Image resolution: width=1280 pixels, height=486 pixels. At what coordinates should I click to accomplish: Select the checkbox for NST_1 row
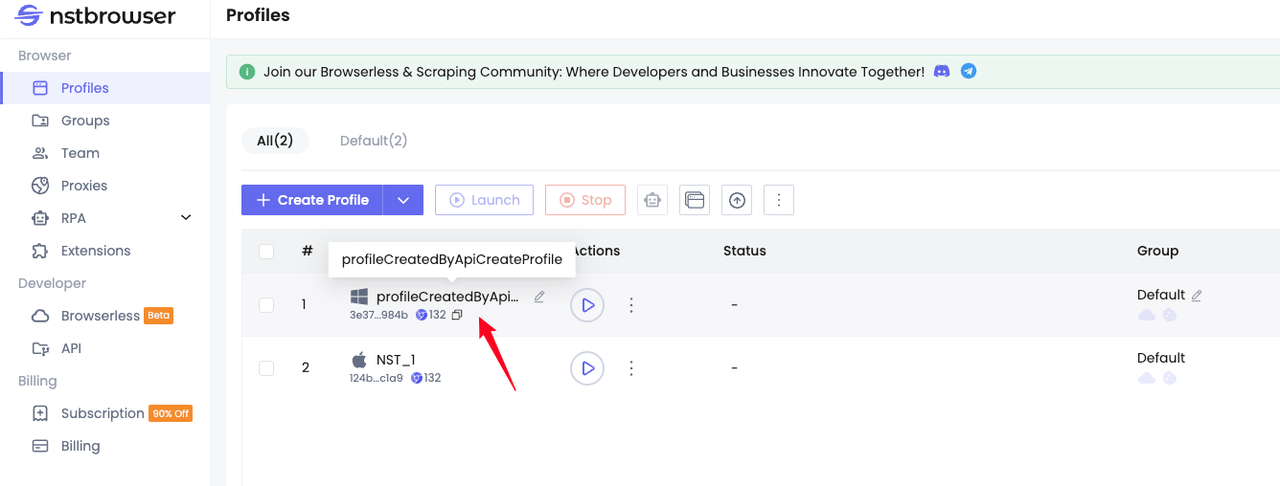[x=267, y=368]
